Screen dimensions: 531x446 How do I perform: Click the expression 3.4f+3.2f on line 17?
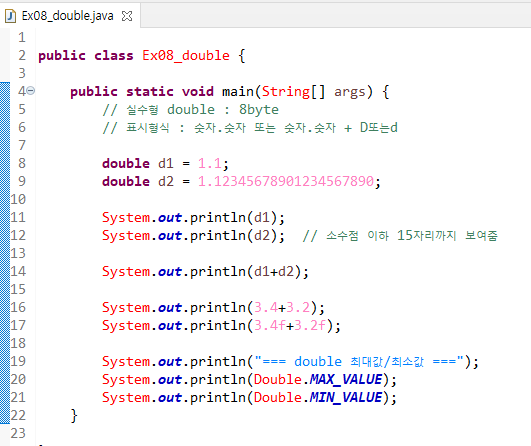(x=290, y=325)
